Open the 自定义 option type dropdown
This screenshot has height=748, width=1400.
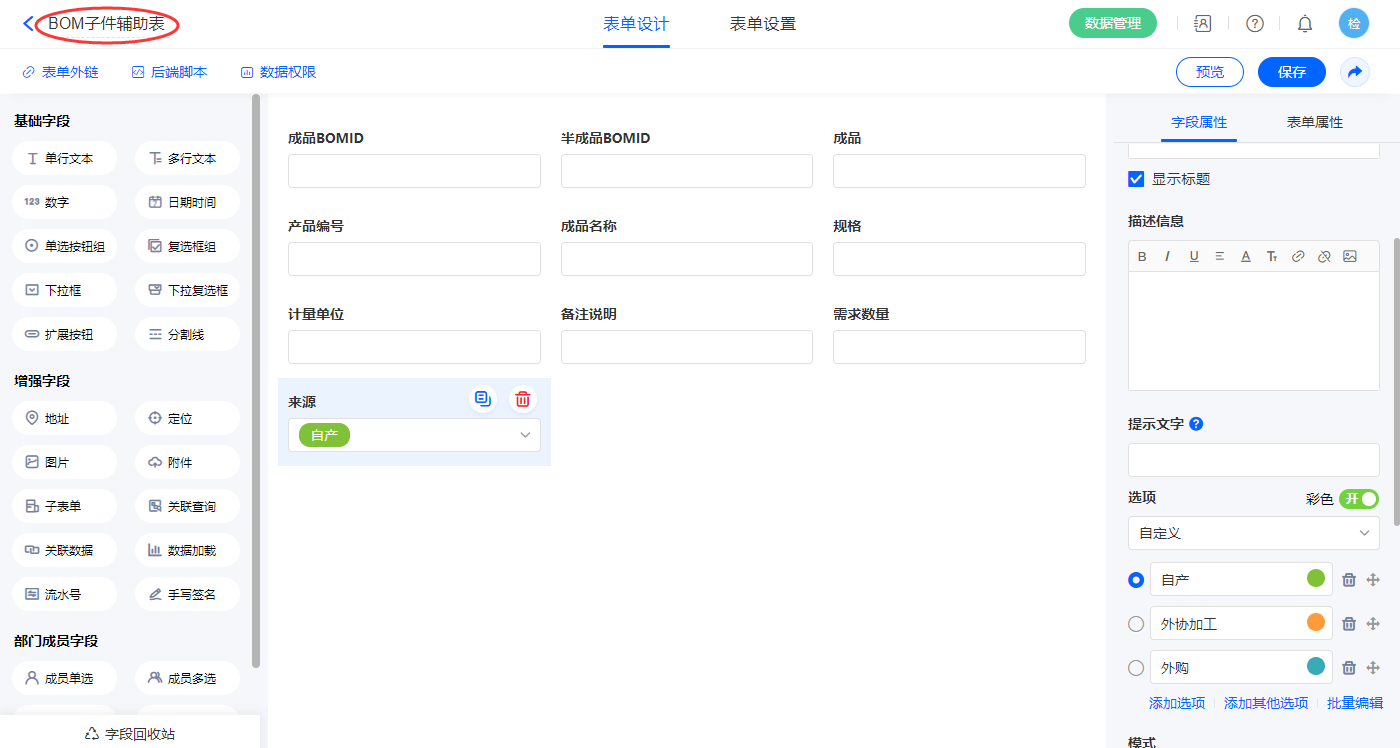1253,533
